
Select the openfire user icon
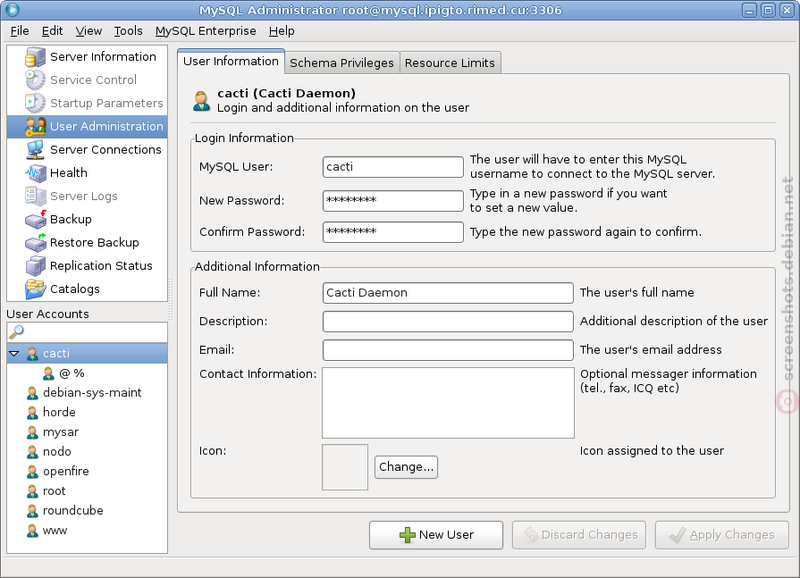coord(32,471)
